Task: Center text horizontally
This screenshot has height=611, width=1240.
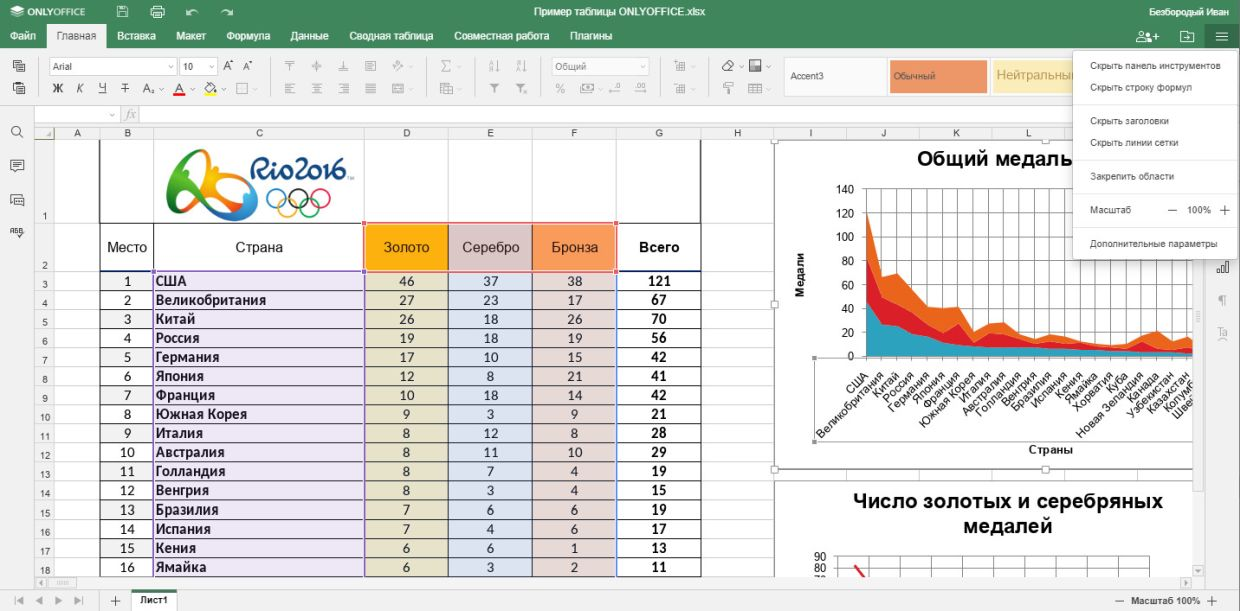Action: pyautogui.click(x=317, y=88)
